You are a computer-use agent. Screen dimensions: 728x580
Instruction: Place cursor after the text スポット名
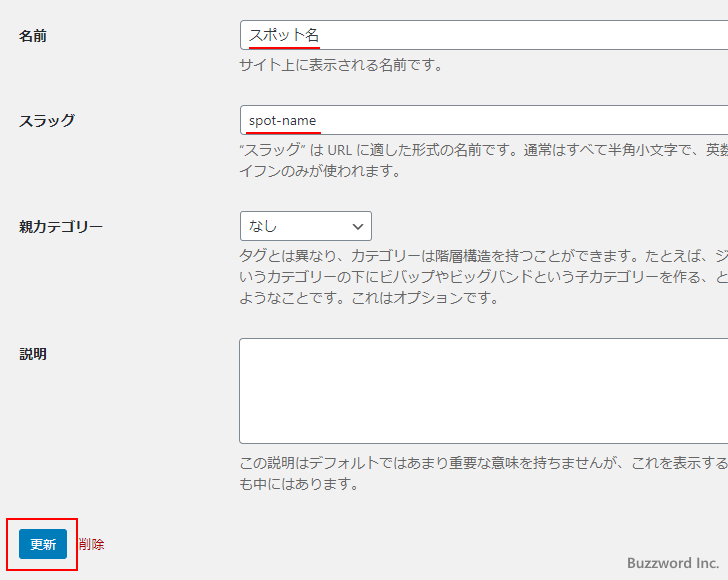[x=322, y=35]
